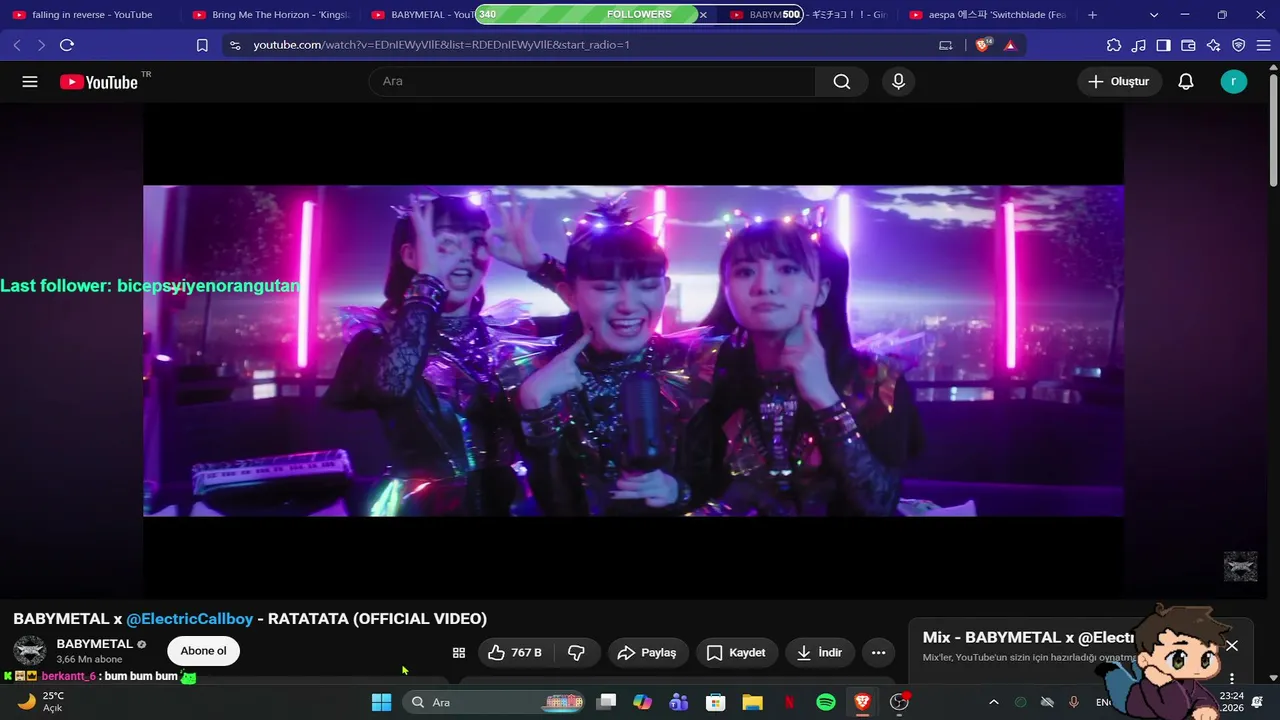
Task: Click the page vertical scrollbar
Action: point(1273,130)
